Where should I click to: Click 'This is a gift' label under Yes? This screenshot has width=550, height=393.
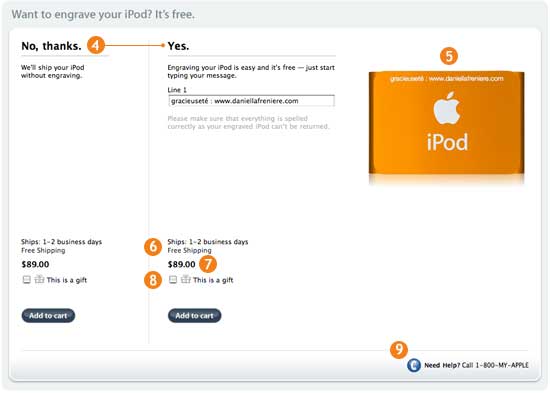click(213, 280)
